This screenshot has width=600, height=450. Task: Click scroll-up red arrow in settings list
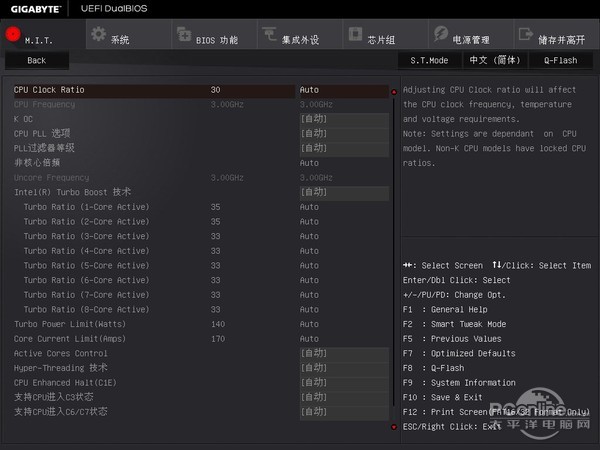pyautogui.click(x=394, y=92)
